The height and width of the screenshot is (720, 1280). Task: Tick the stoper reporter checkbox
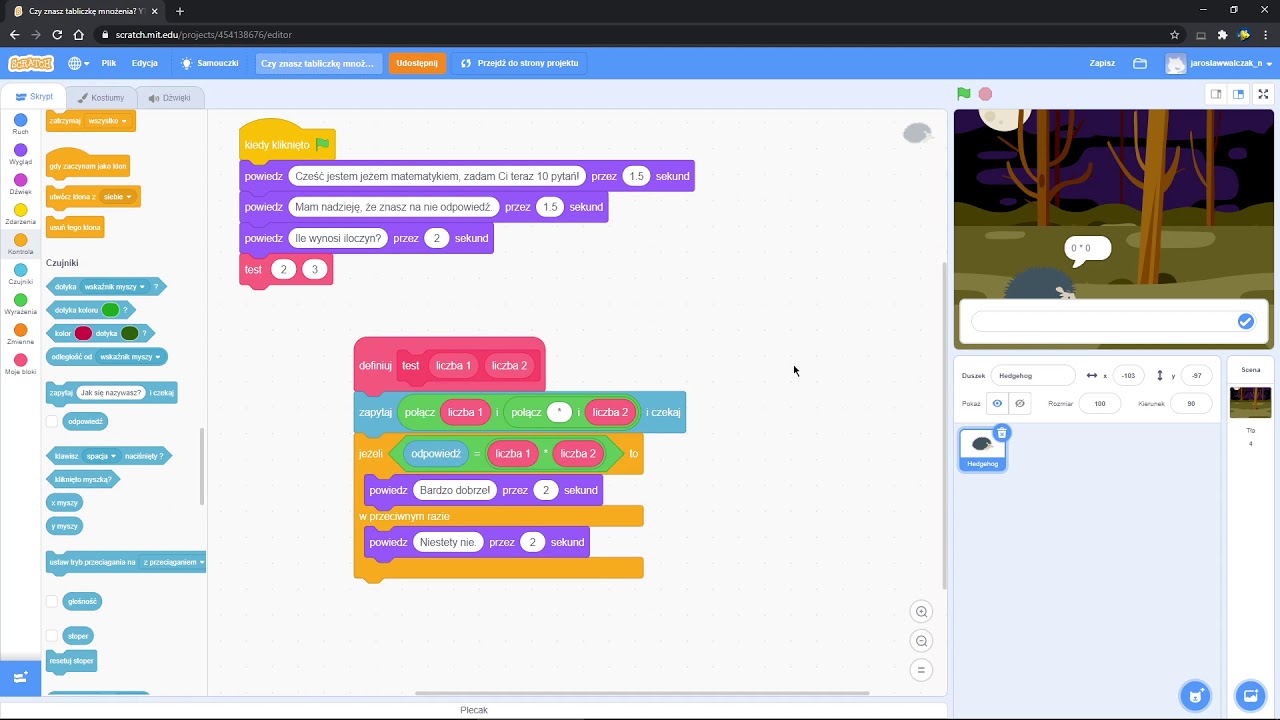coord(52,636)
